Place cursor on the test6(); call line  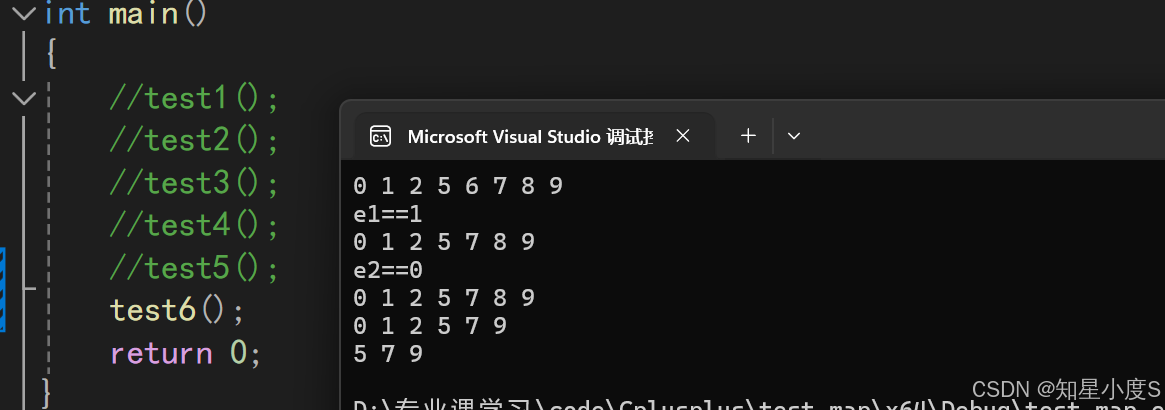177,310
